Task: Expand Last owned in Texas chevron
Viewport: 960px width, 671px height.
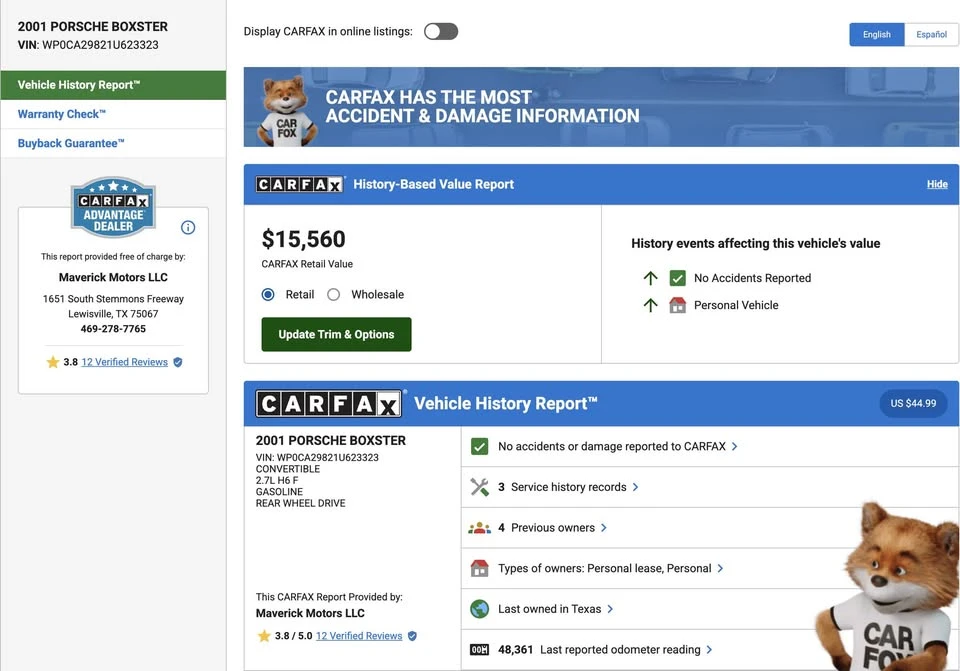Action: (x=610, y=609)
